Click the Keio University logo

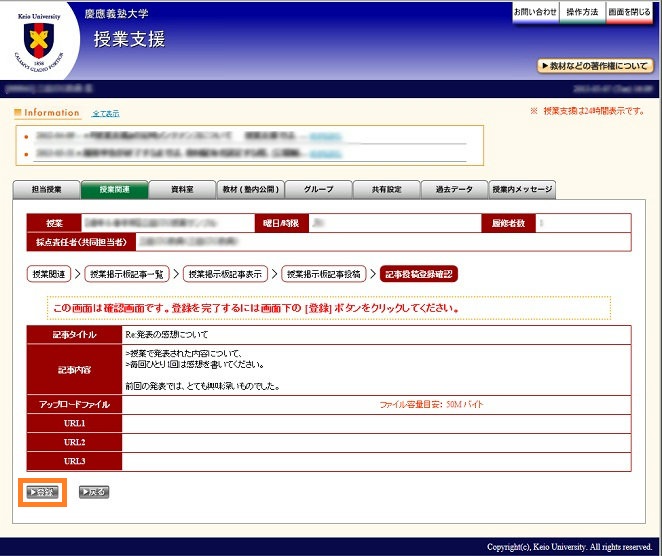pos(39,40)
